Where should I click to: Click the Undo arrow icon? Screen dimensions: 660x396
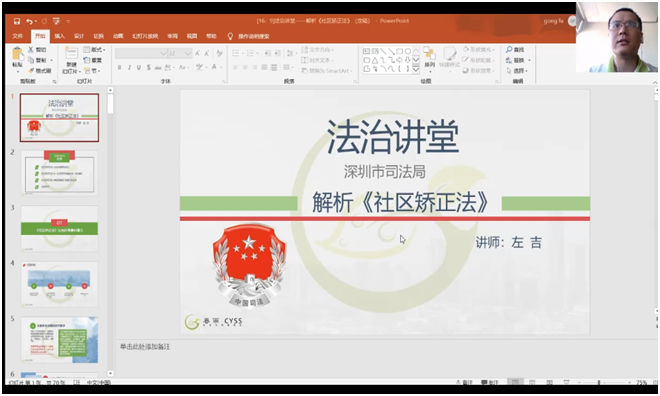(29, 21)
